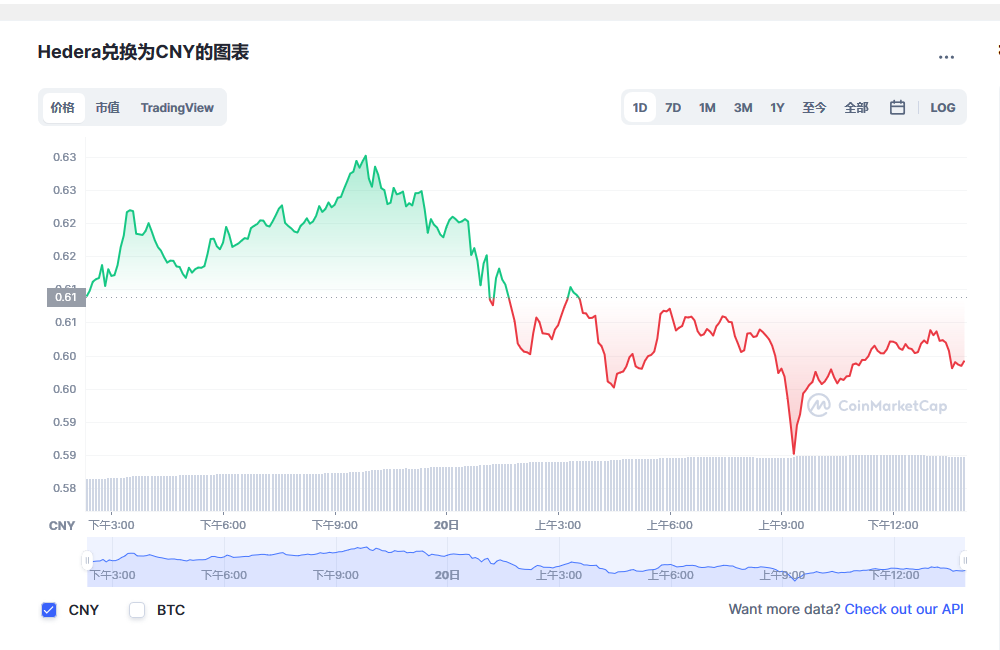Open the calendar date range picker
This screenshot has height=650, width=1000.
(x=897, y=108)
